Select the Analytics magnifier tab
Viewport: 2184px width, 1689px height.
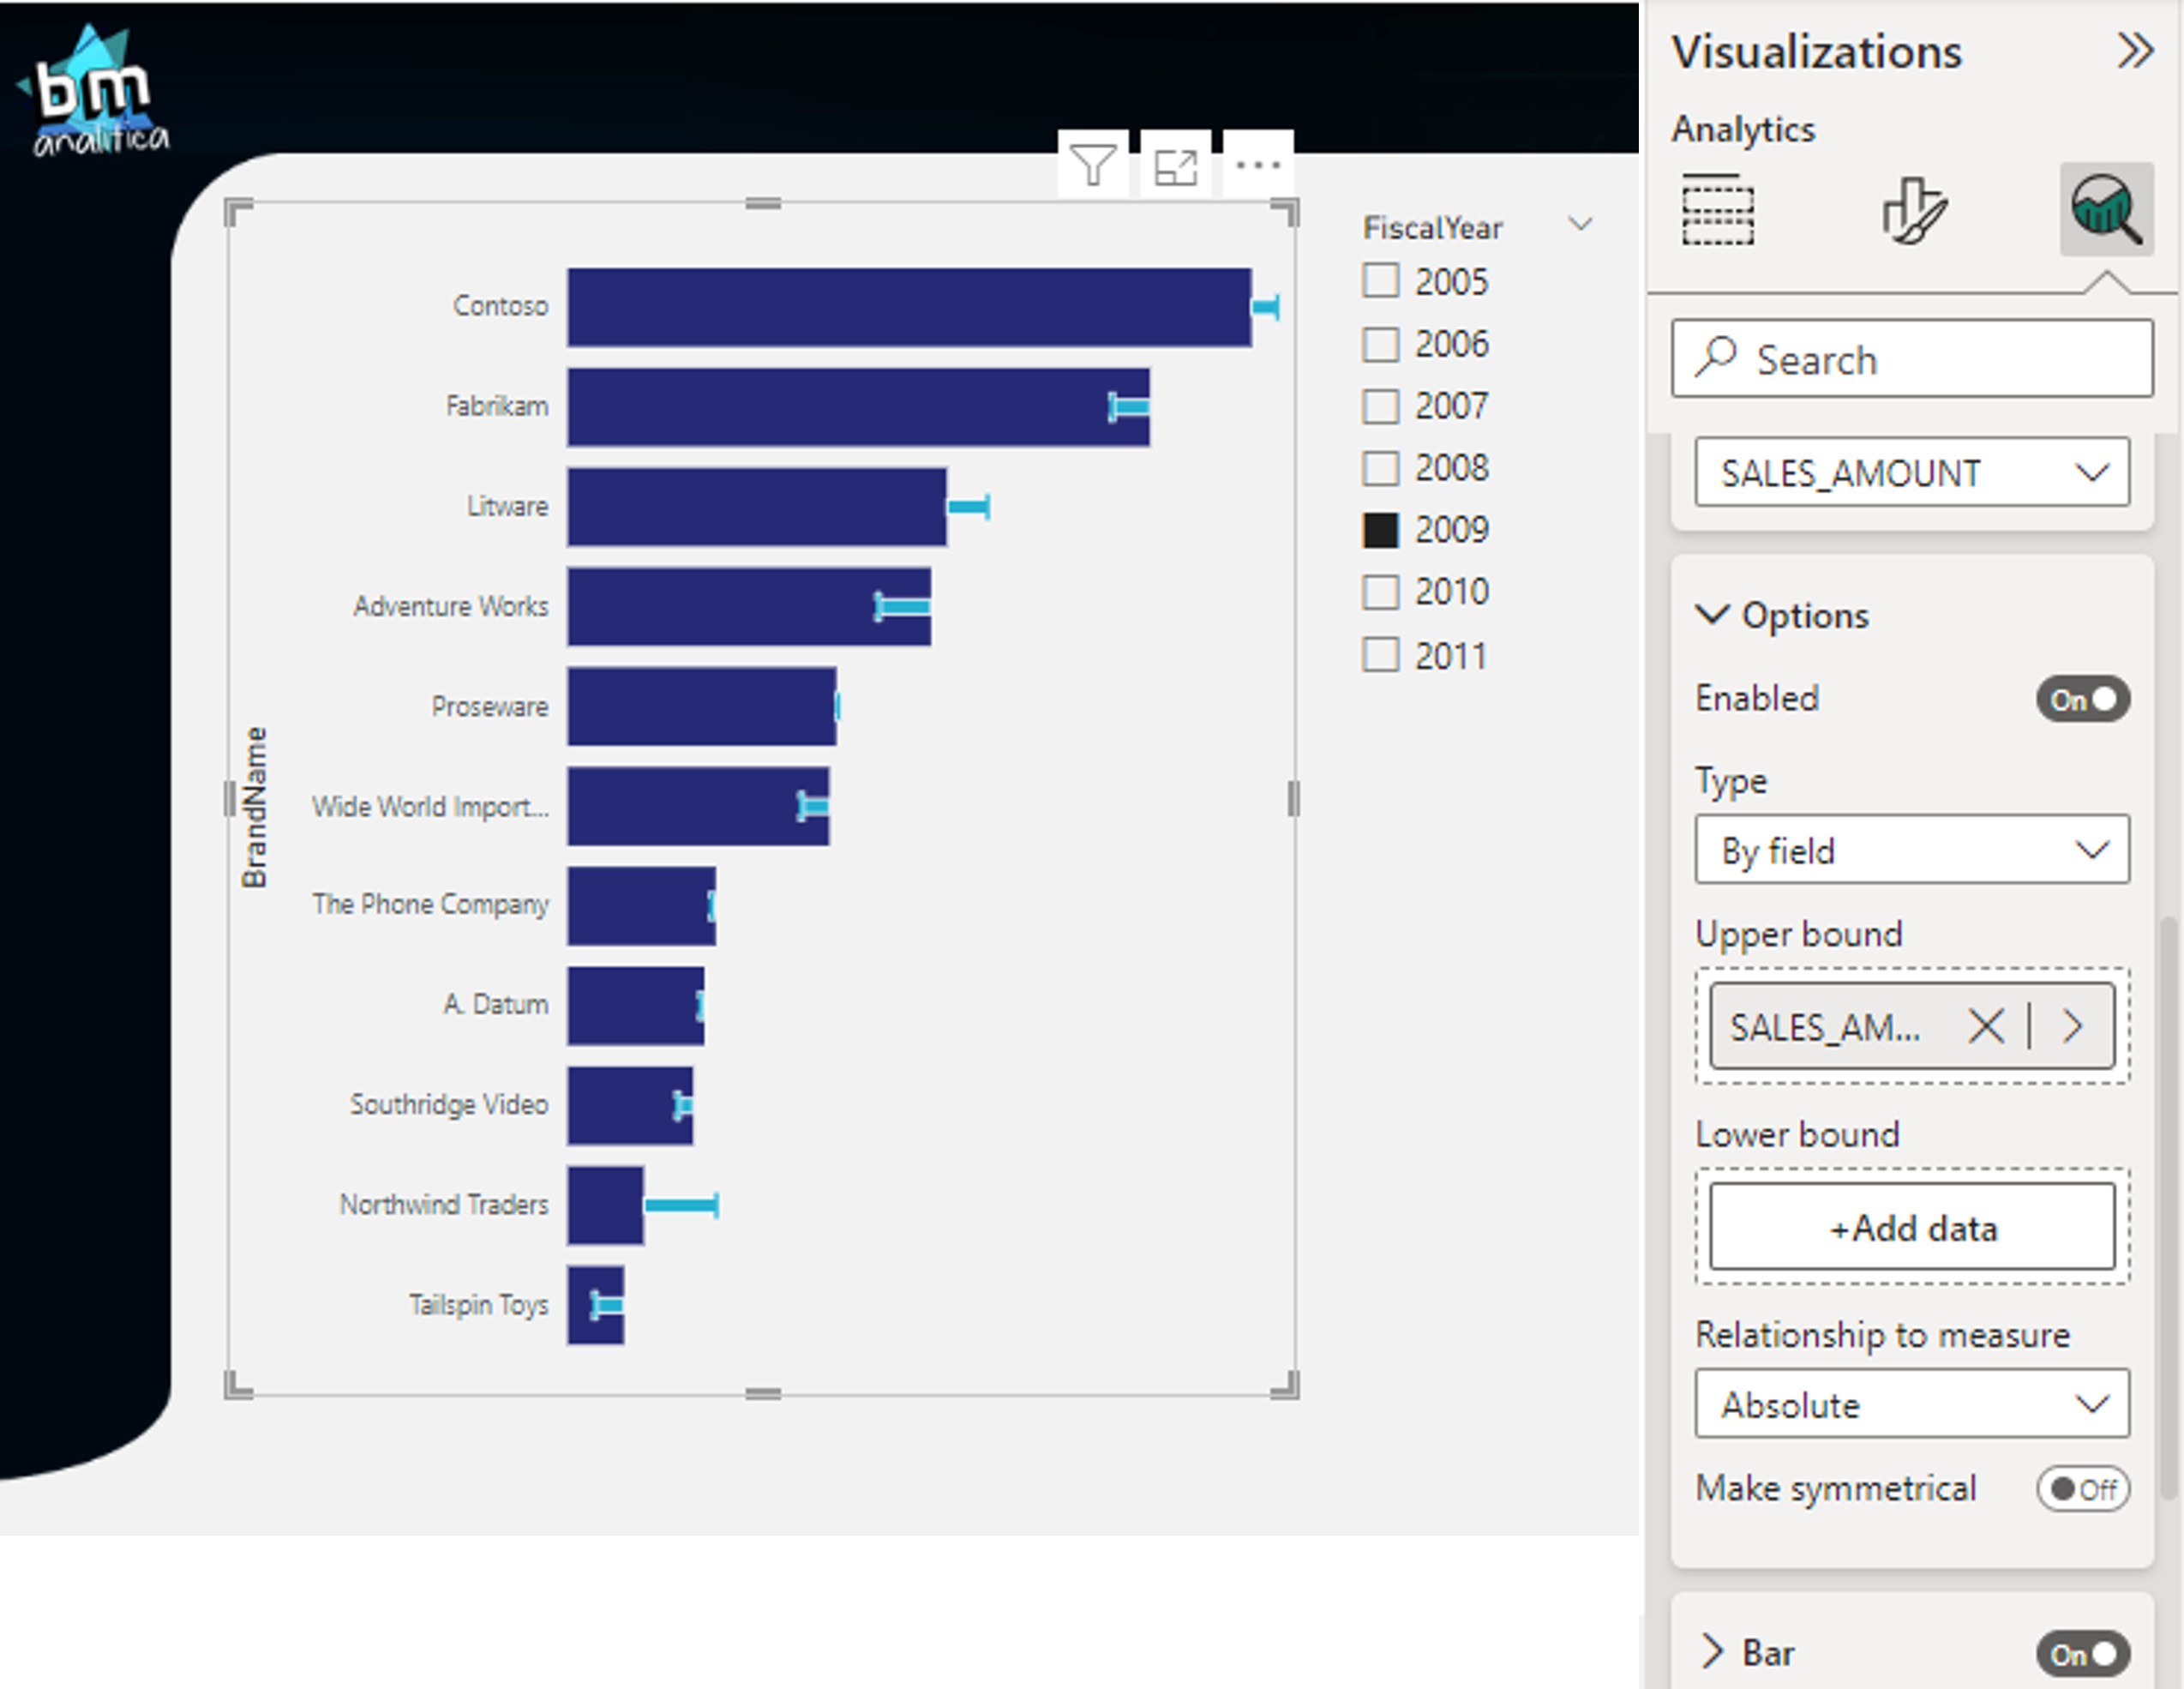click(2106, 209)
